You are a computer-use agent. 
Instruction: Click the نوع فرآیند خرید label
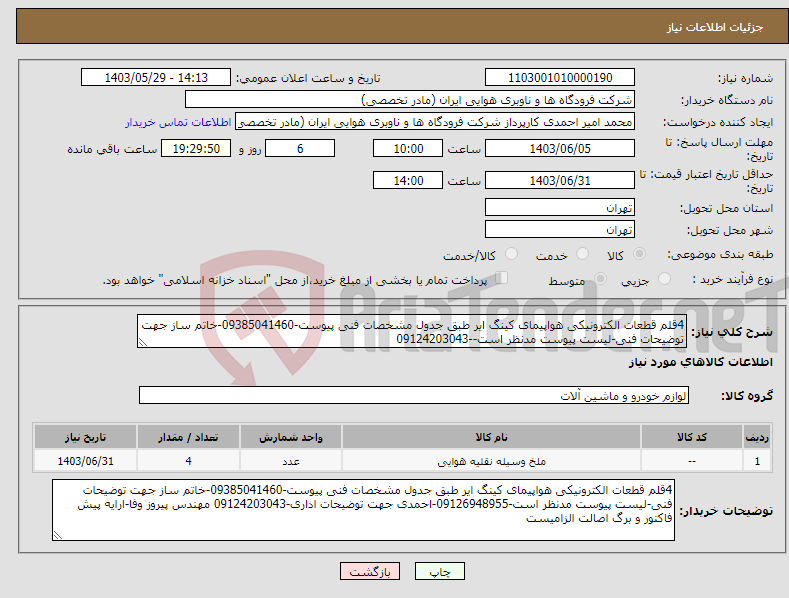coord(733,279)
